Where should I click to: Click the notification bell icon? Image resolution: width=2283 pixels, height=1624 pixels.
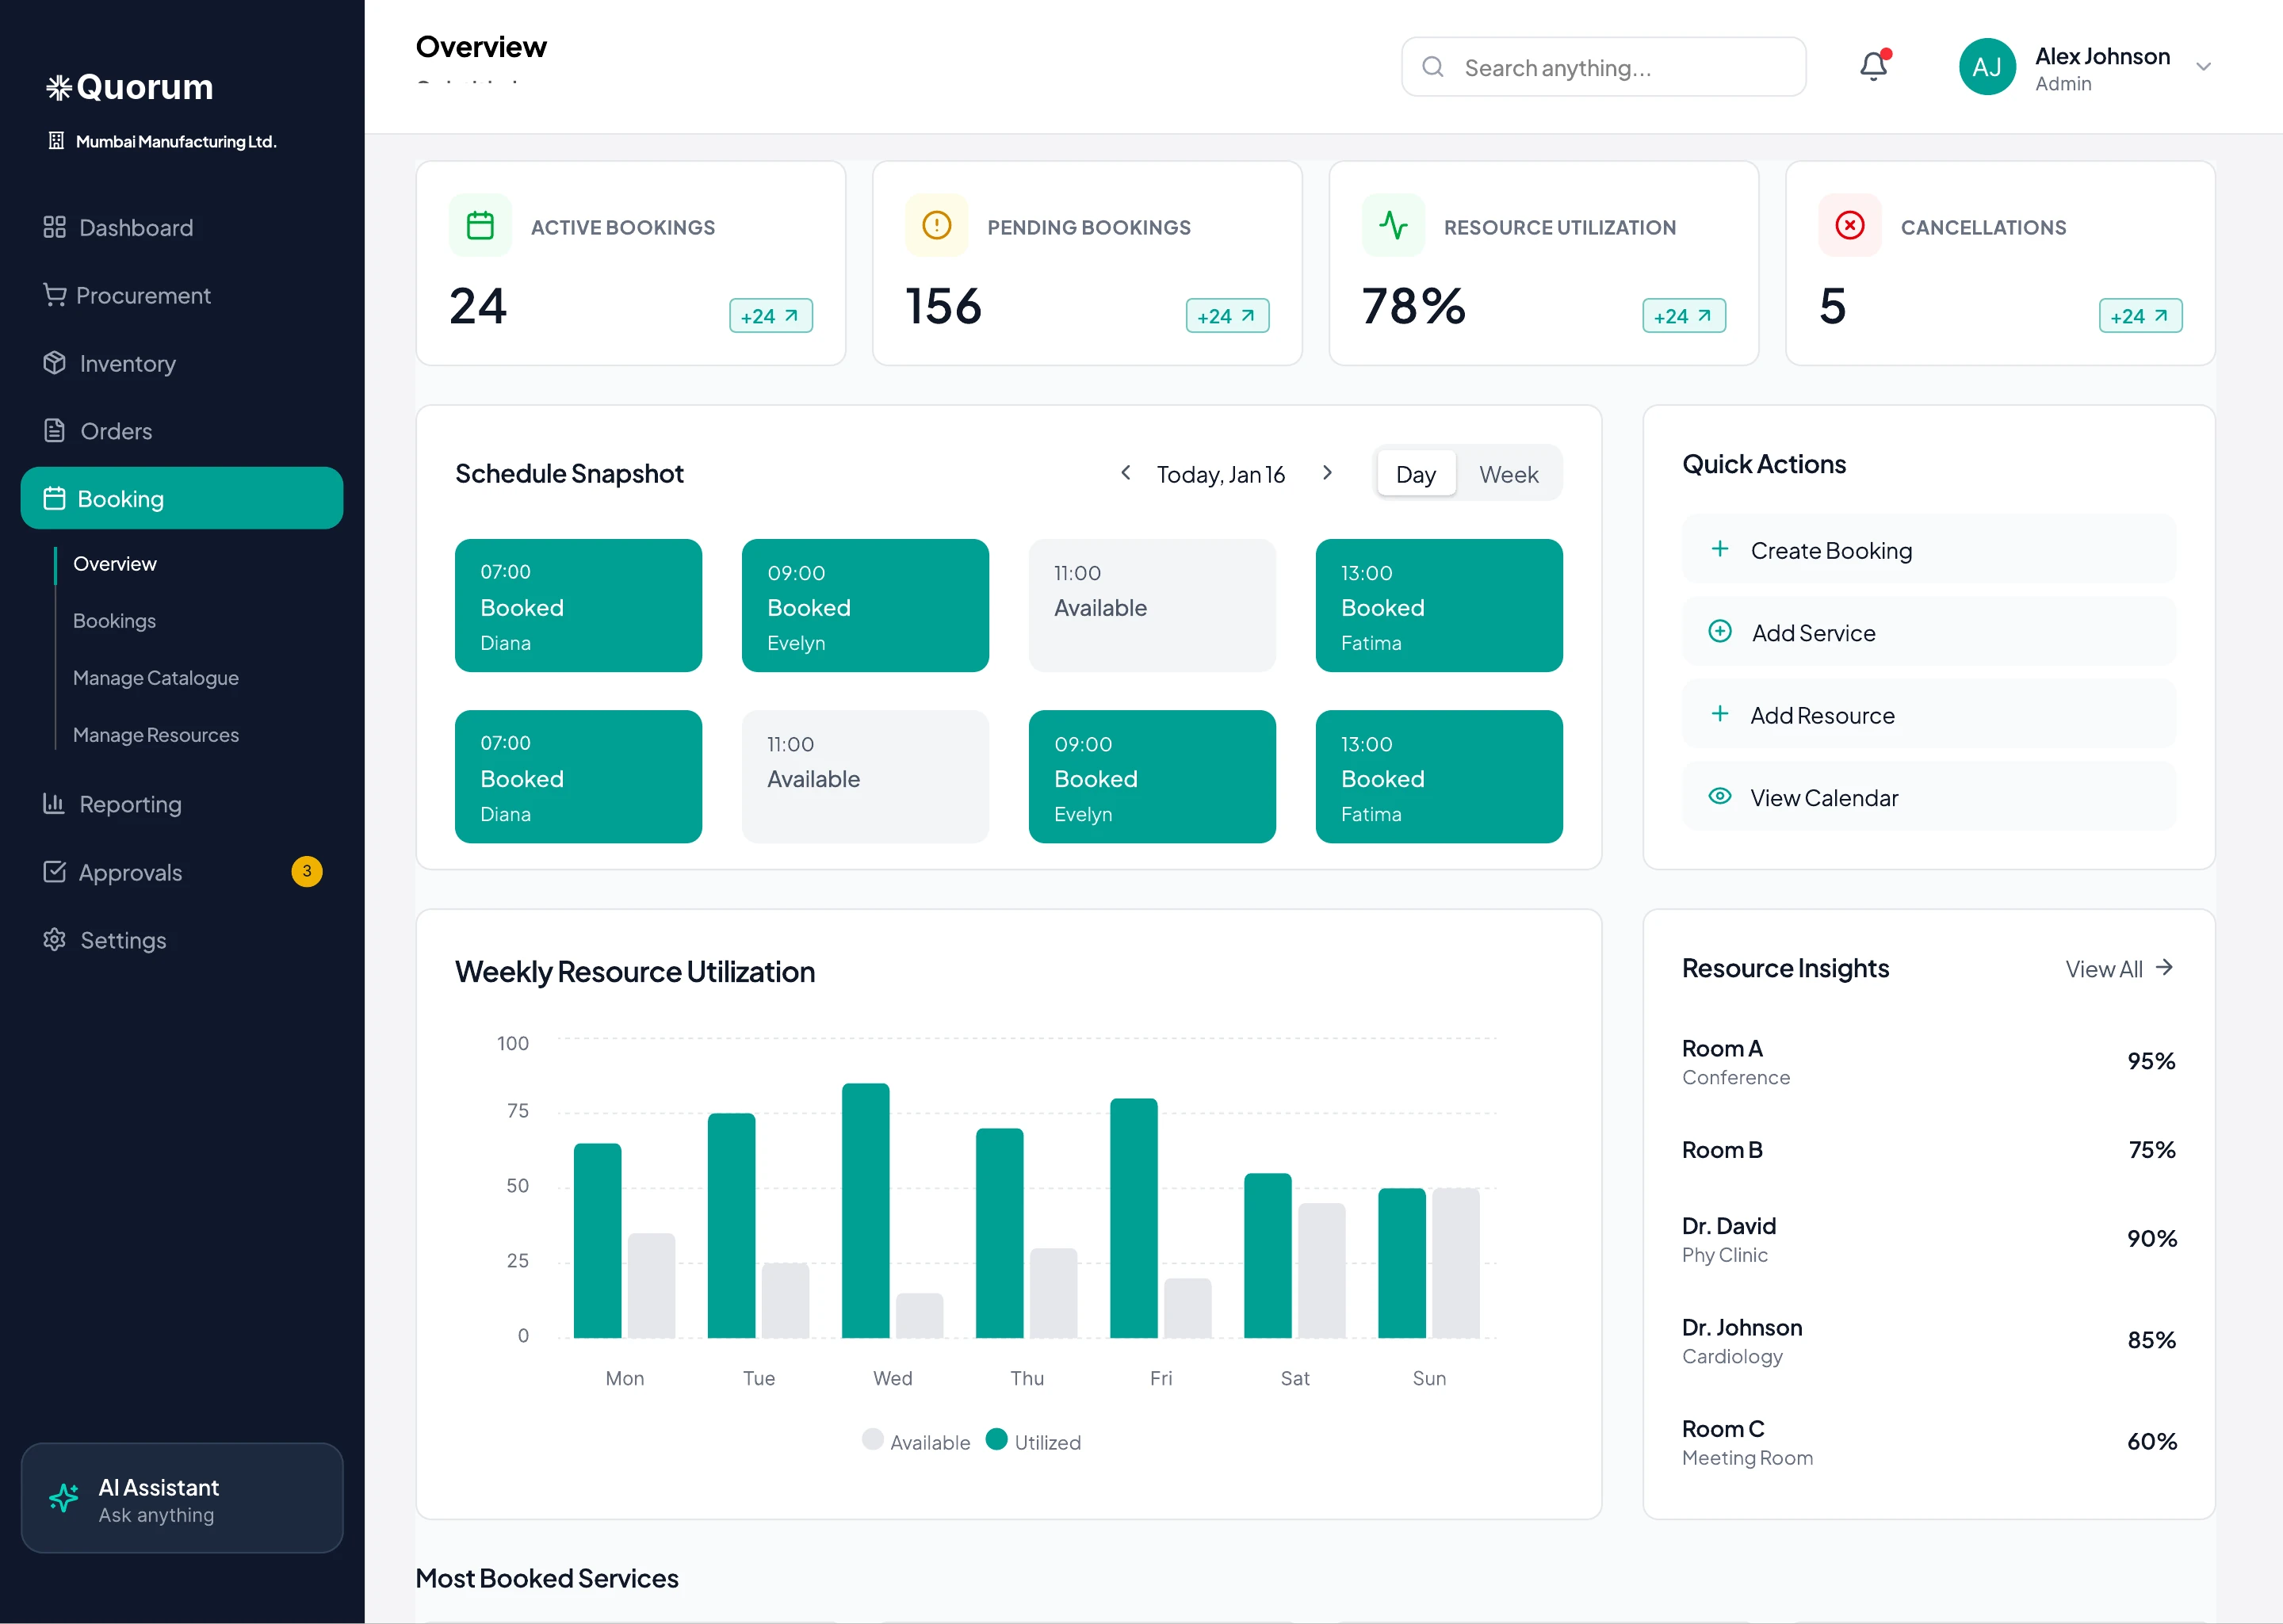[1873, 66]
